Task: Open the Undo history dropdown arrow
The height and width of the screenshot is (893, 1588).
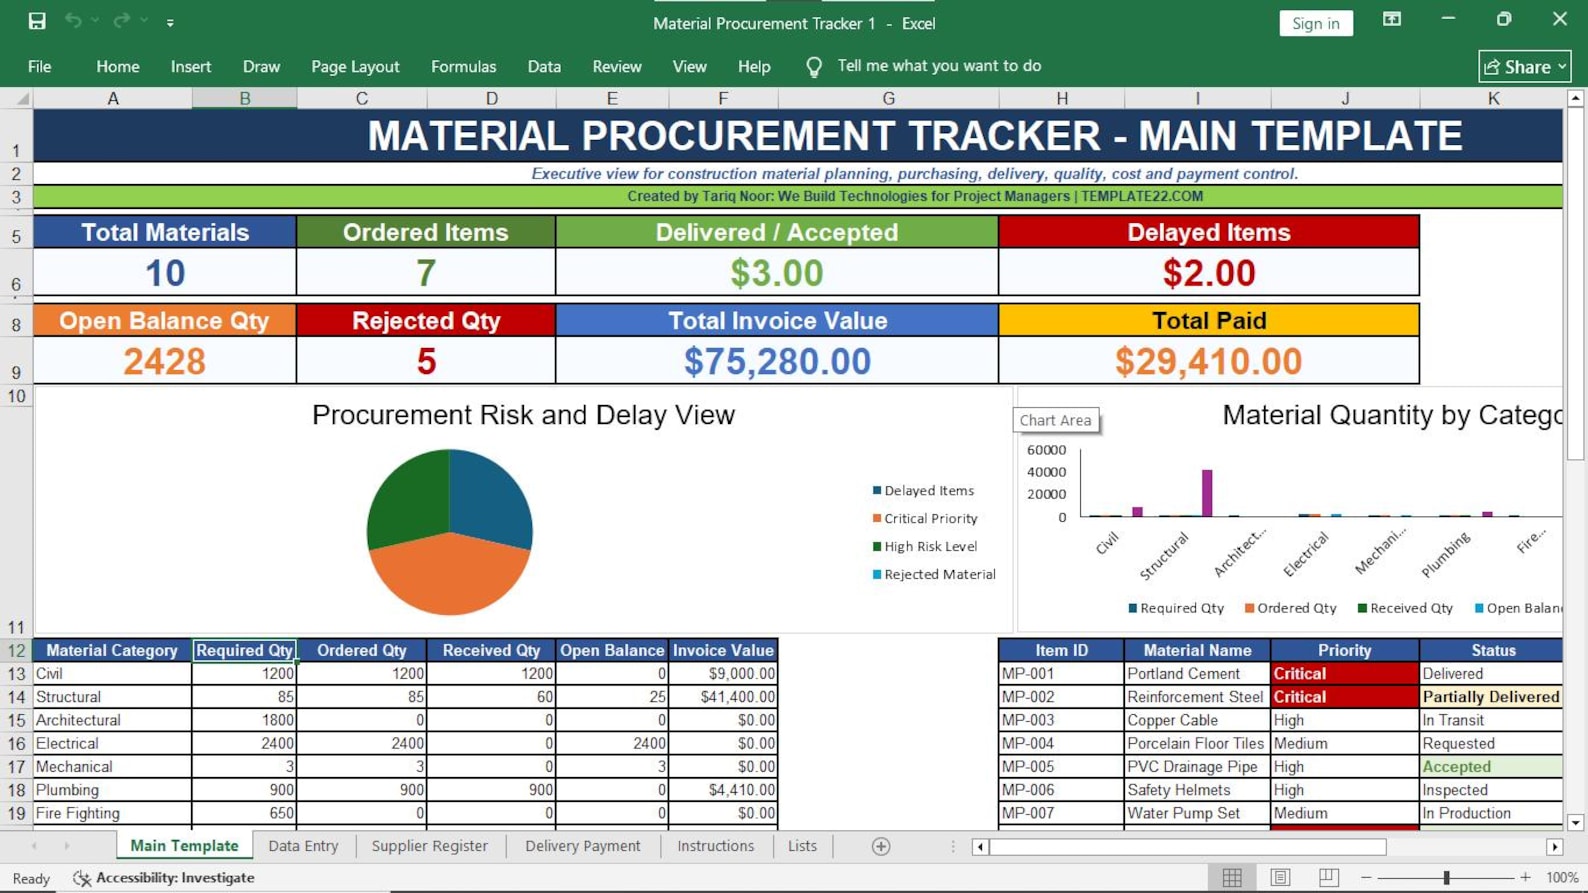Action: (95, 21)
